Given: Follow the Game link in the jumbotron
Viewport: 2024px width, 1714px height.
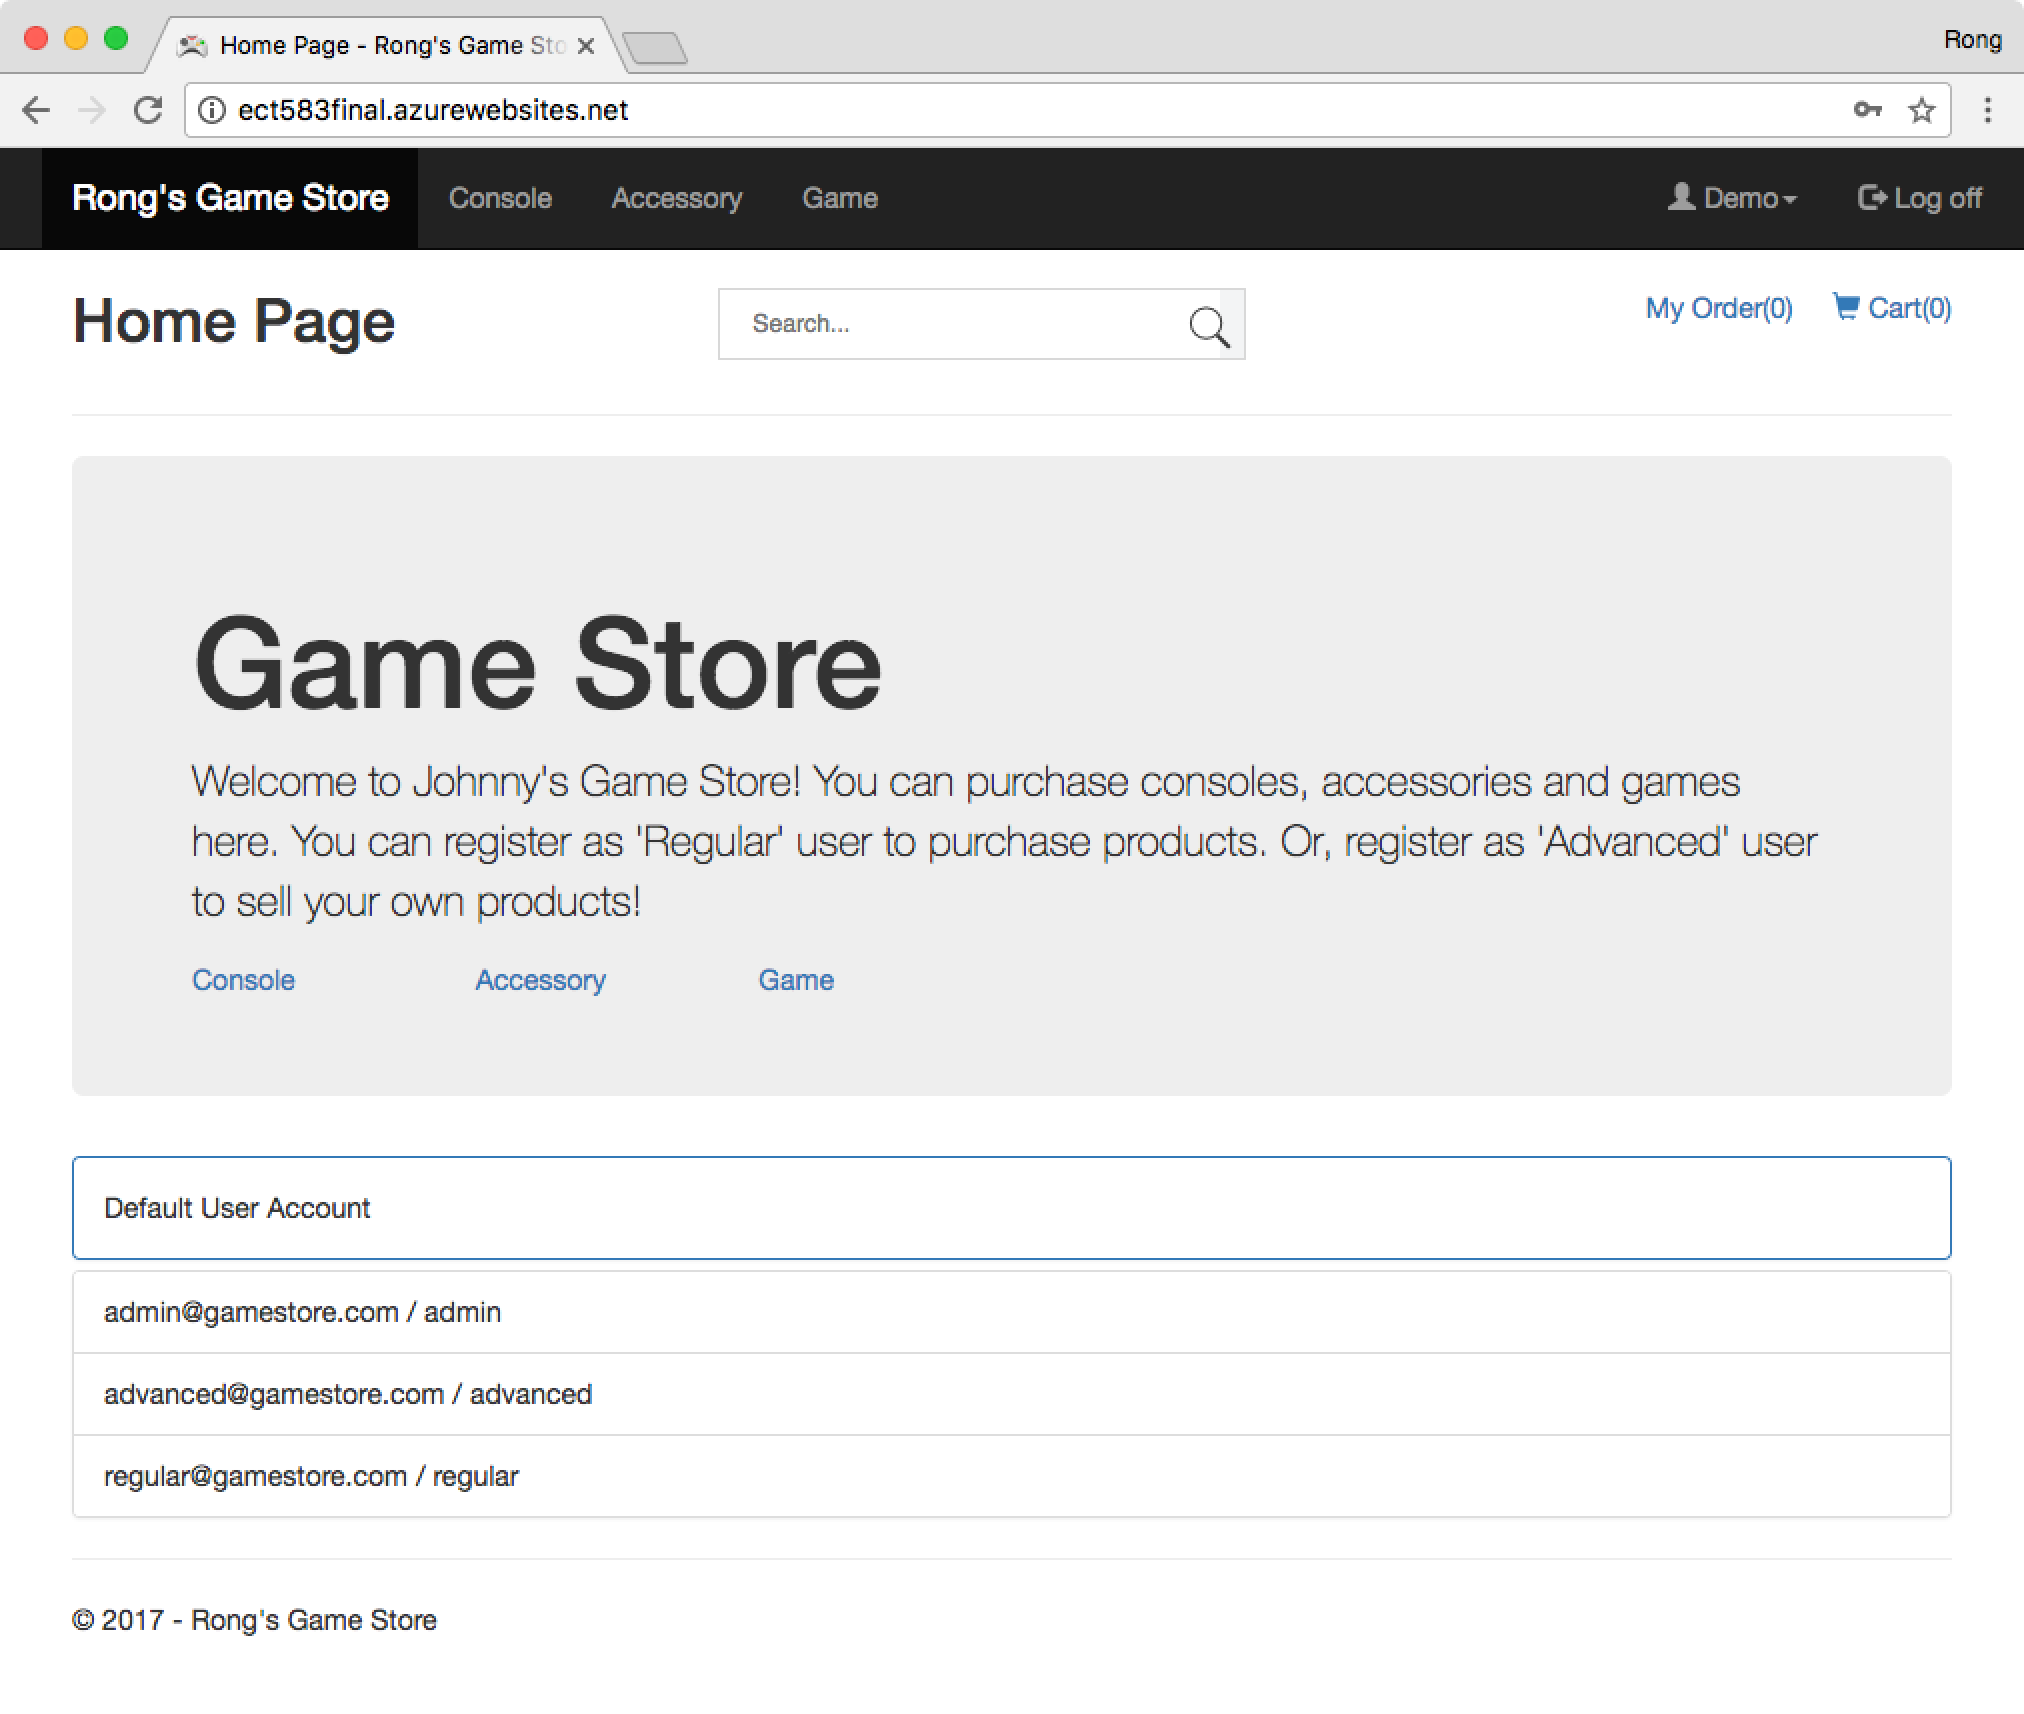Looking at the screenshot, I should point(796,980).
